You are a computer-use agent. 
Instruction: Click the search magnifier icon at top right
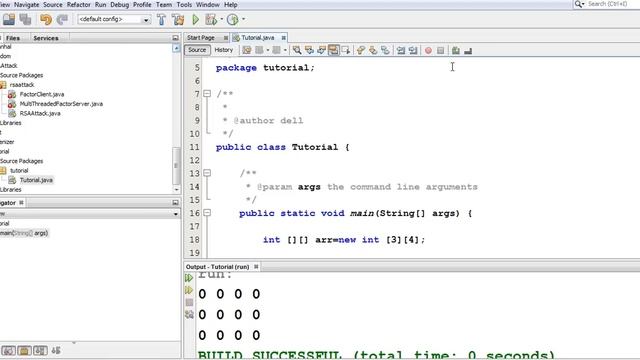point(579,4)
